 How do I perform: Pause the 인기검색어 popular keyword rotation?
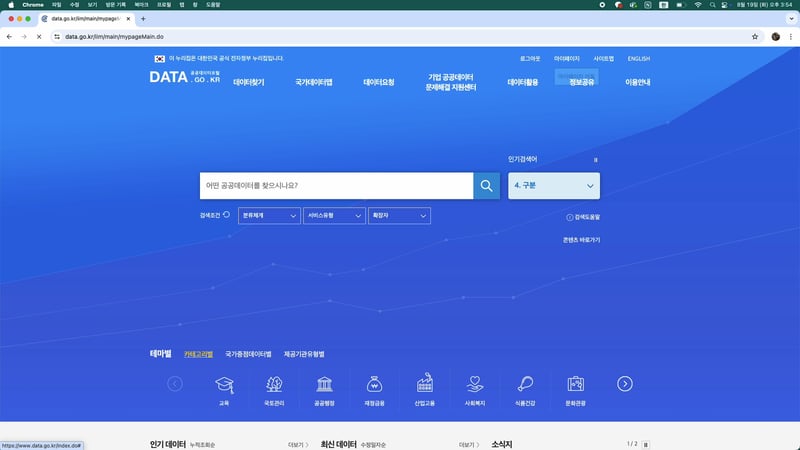[x=596, y=159]
